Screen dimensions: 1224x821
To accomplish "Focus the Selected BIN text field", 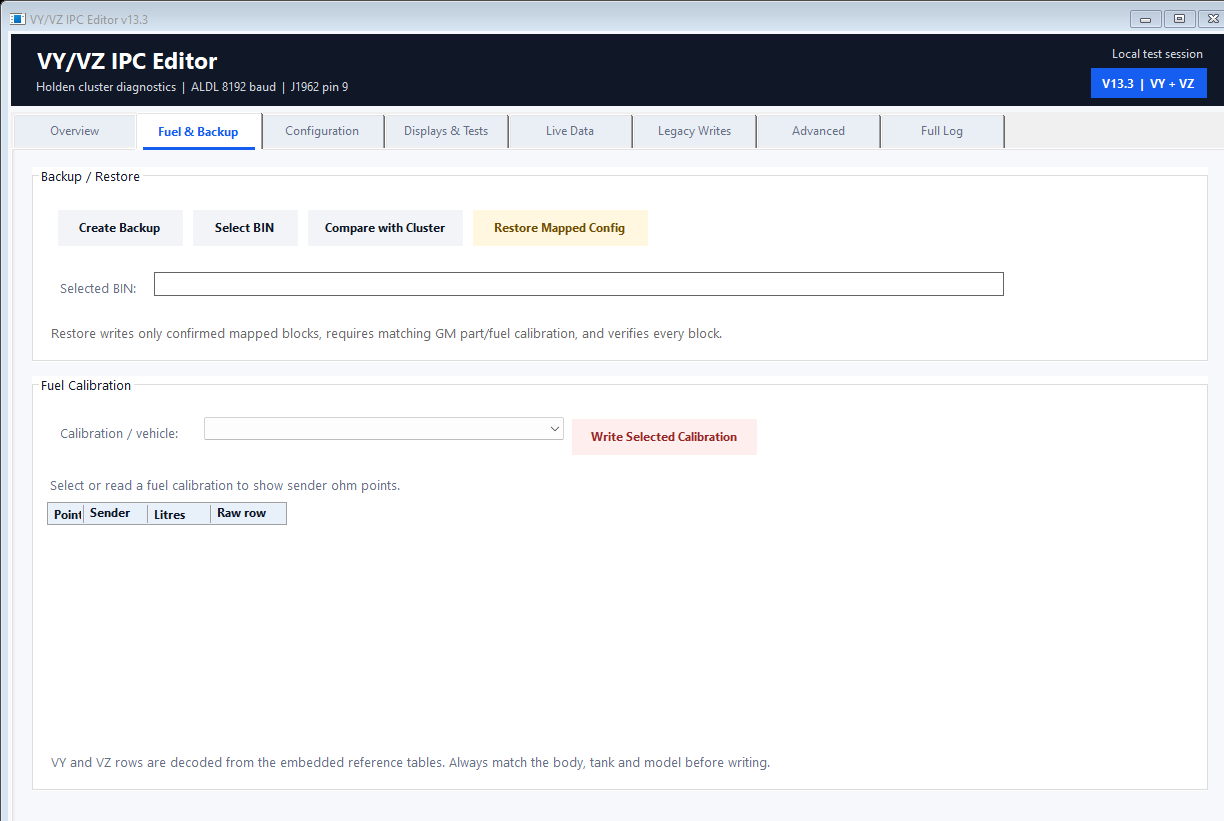I will pyautogui.click(x=578, y=284).
